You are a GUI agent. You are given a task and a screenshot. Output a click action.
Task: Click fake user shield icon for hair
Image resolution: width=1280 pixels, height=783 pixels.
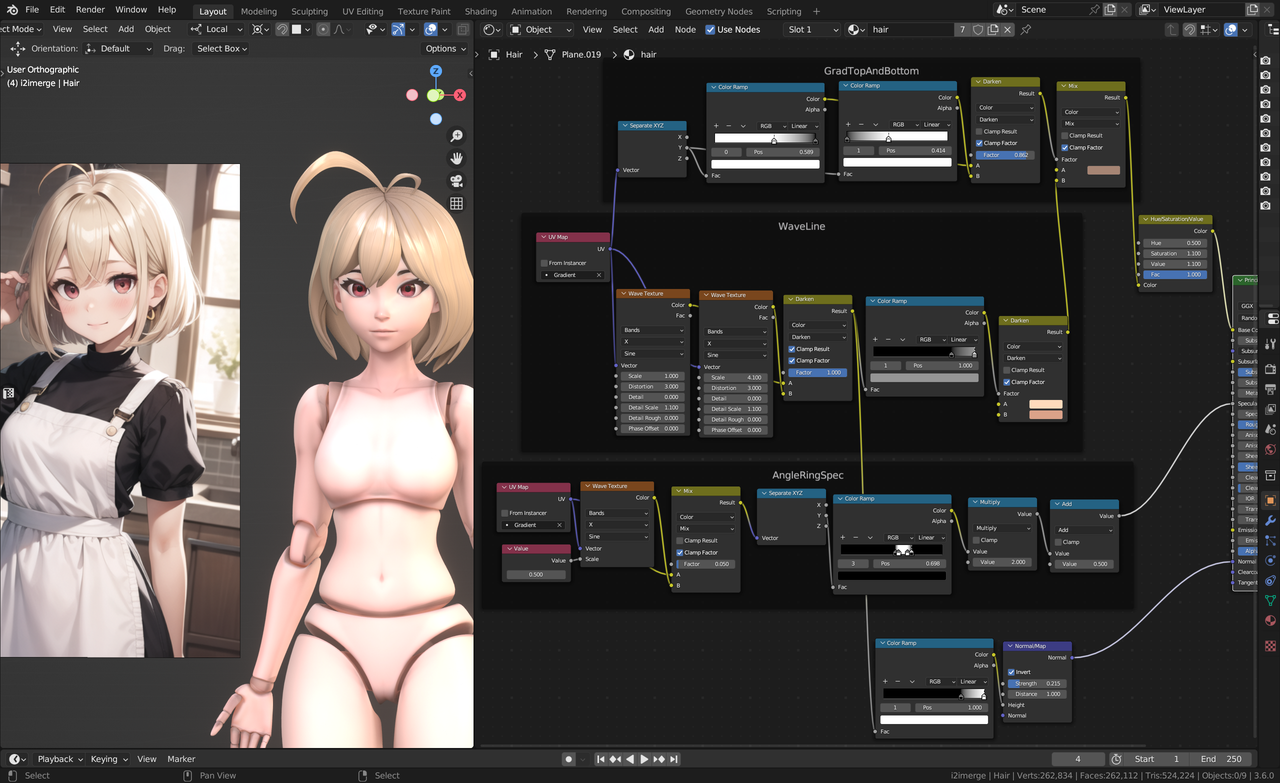point(978,30)
